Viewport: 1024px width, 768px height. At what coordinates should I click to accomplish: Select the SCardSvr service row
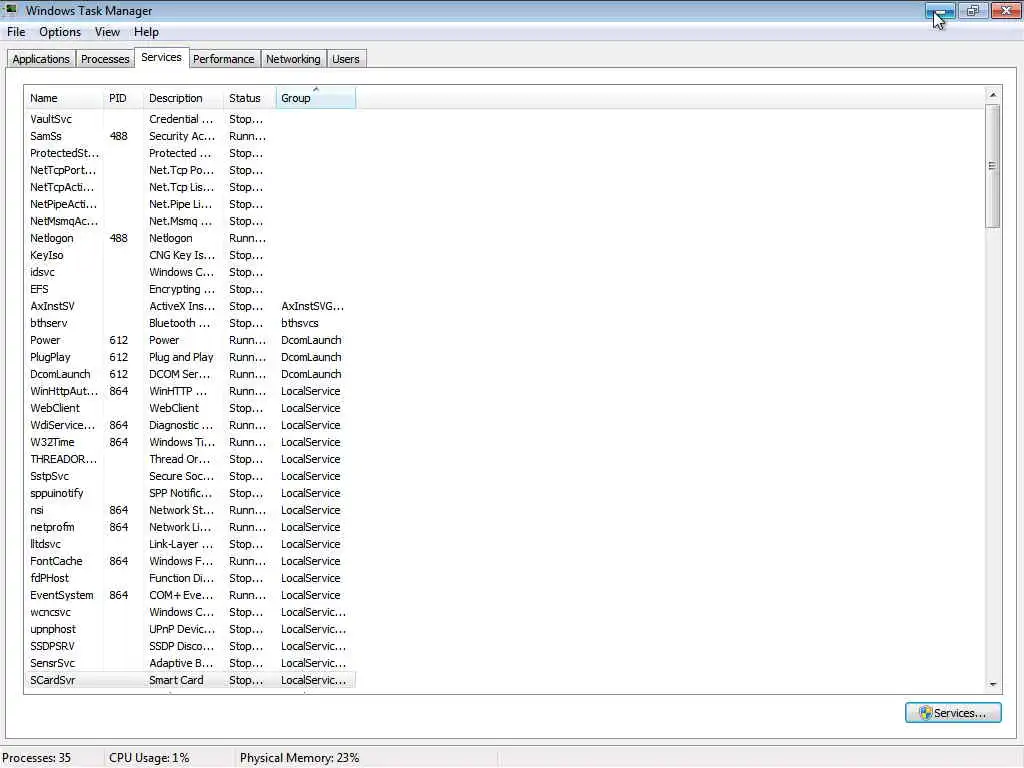[x=190, y=679]
